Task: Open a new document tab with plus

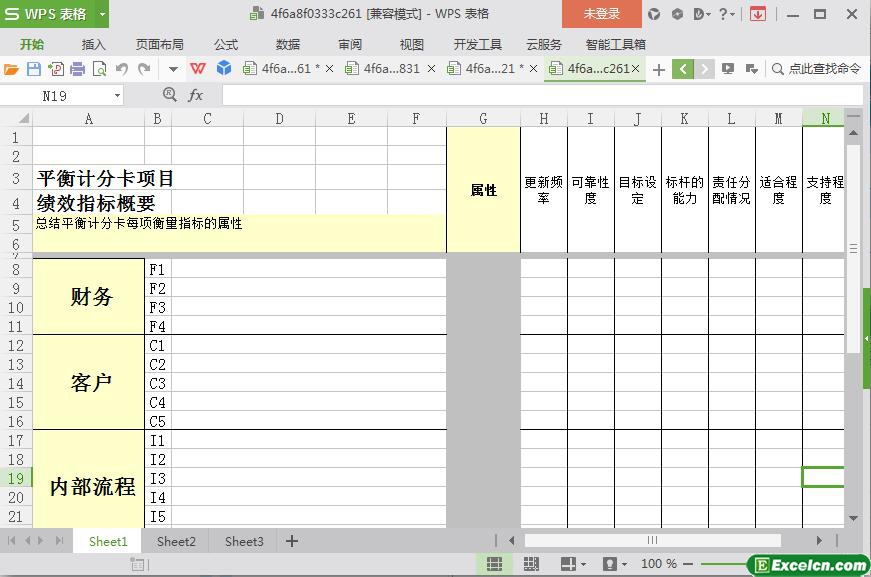Action: (x=658, y=69)
